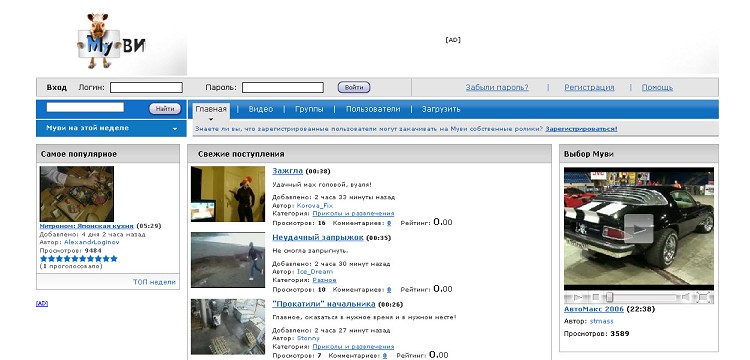Open the Загрузить tab
Image resolution: width=750 pixels, height=360 pixels.
pos(441,109)
